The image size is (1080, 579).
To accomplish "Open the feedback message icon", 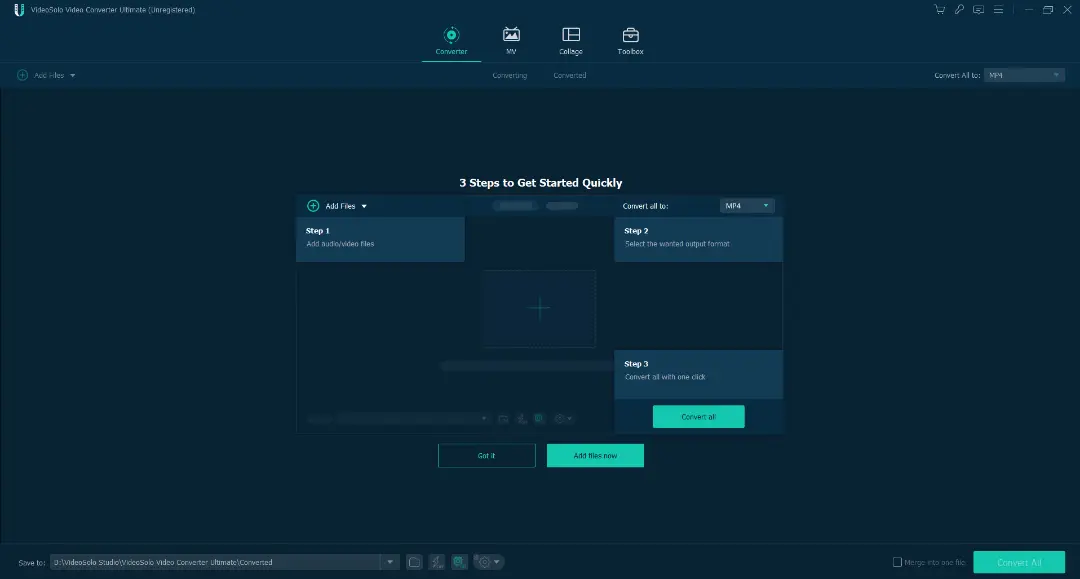I will point(978,10).
